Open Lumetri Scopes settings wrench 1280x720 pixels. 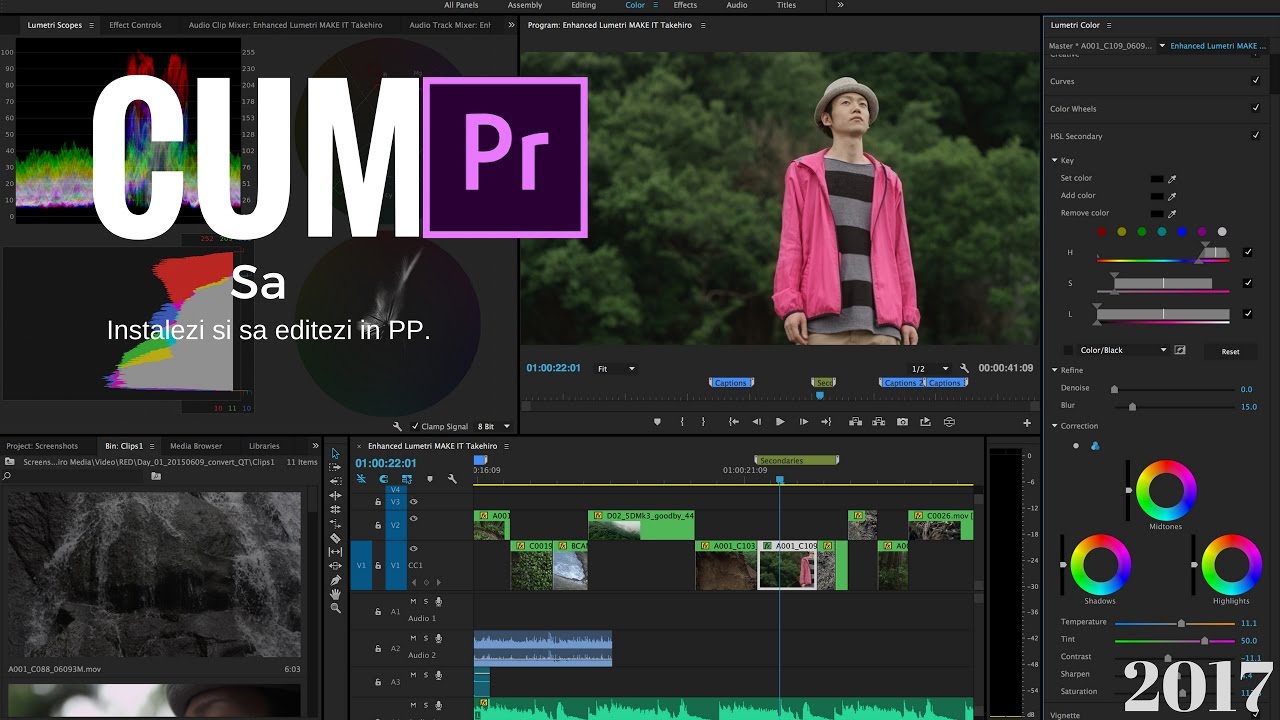398,426
